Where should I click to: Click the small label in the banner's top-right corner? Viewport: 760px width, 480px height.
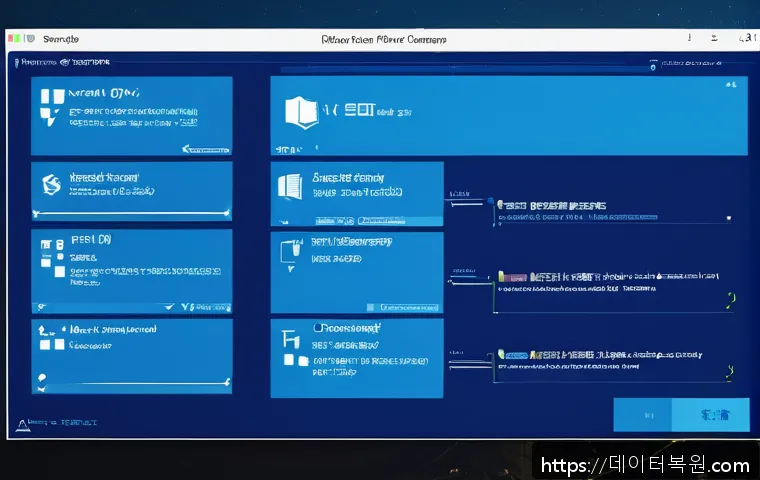pyautogui.click(x=731, y=85)
